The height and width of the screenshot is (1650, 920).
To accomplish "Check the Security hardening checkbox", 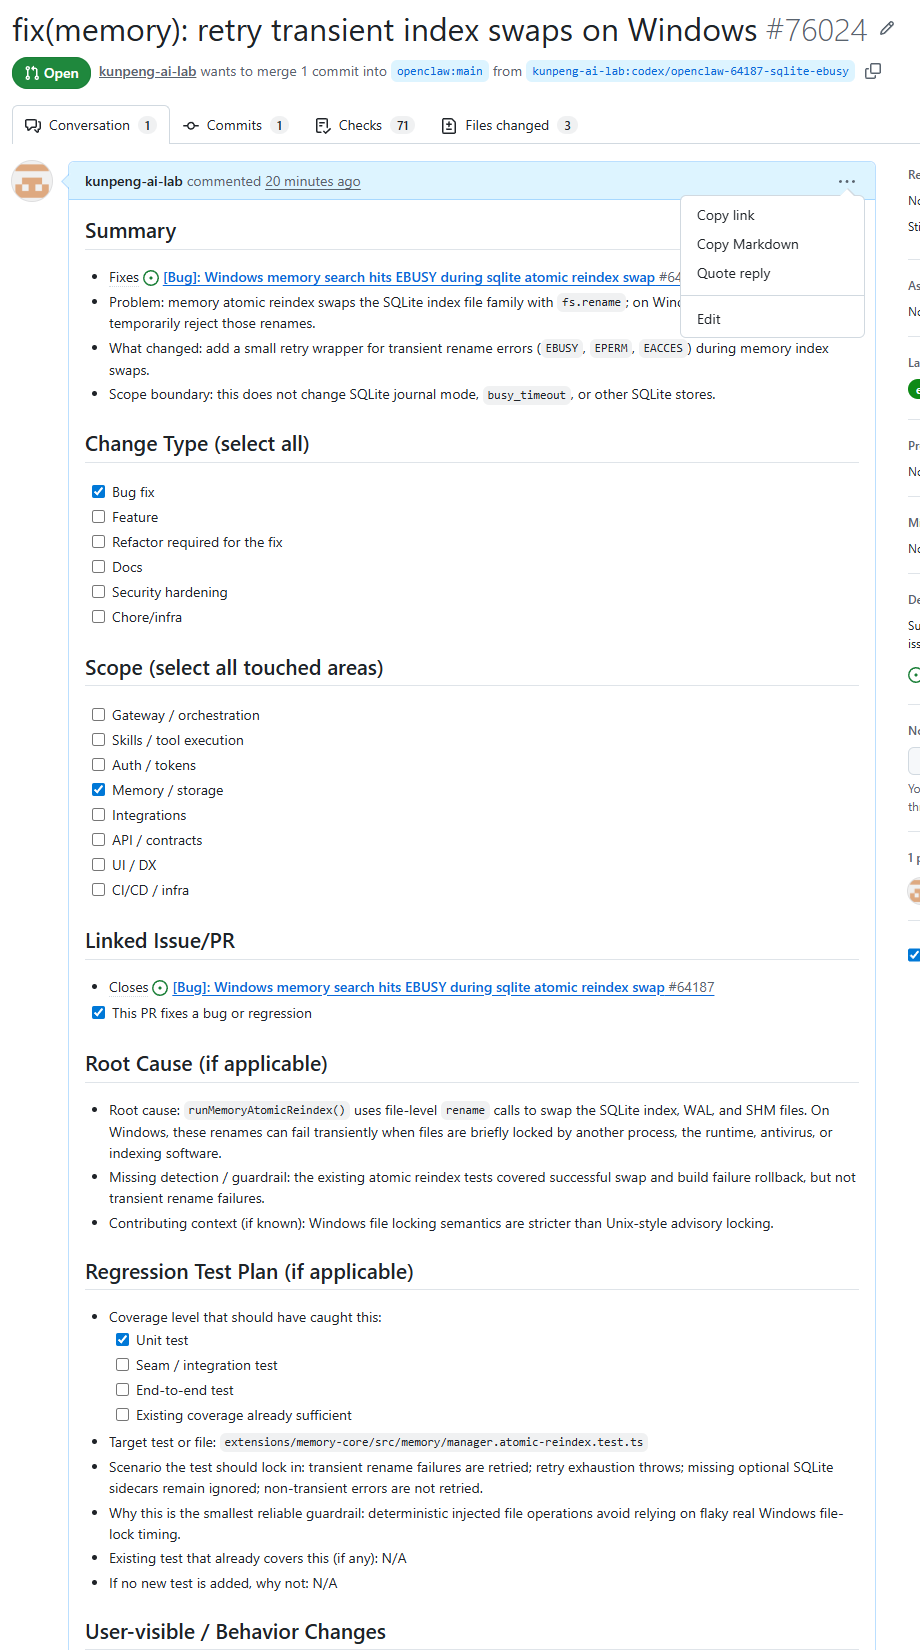I will pos(98,592).
